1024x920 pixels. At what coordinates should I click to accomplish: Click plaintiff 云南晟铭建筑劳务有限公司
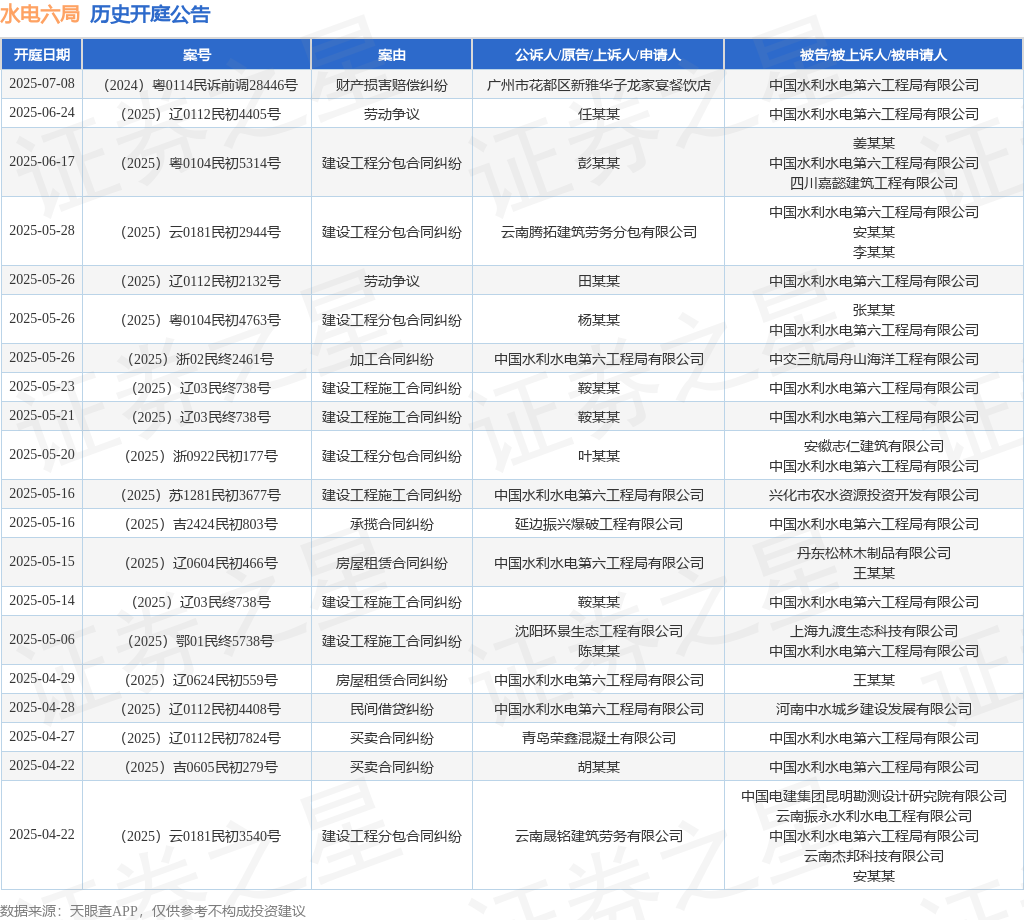(x=598, y=836)
